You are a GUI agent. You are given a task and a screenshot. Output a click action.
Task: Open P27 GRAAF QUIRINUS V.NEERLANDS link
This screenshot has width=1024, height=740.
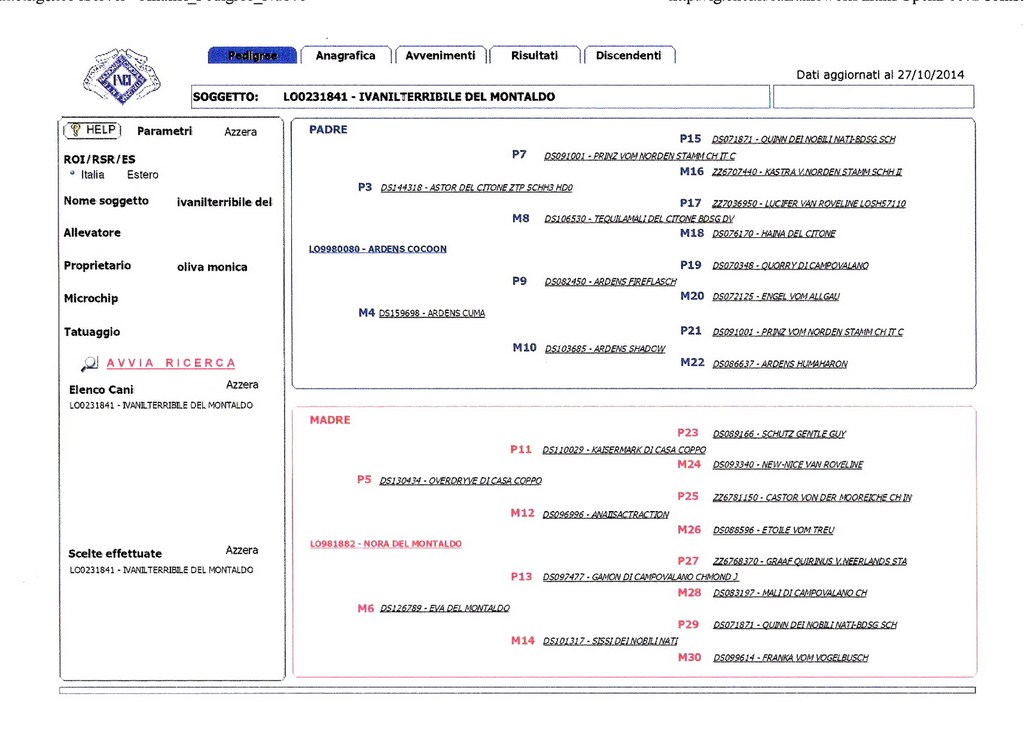(809, 561)
